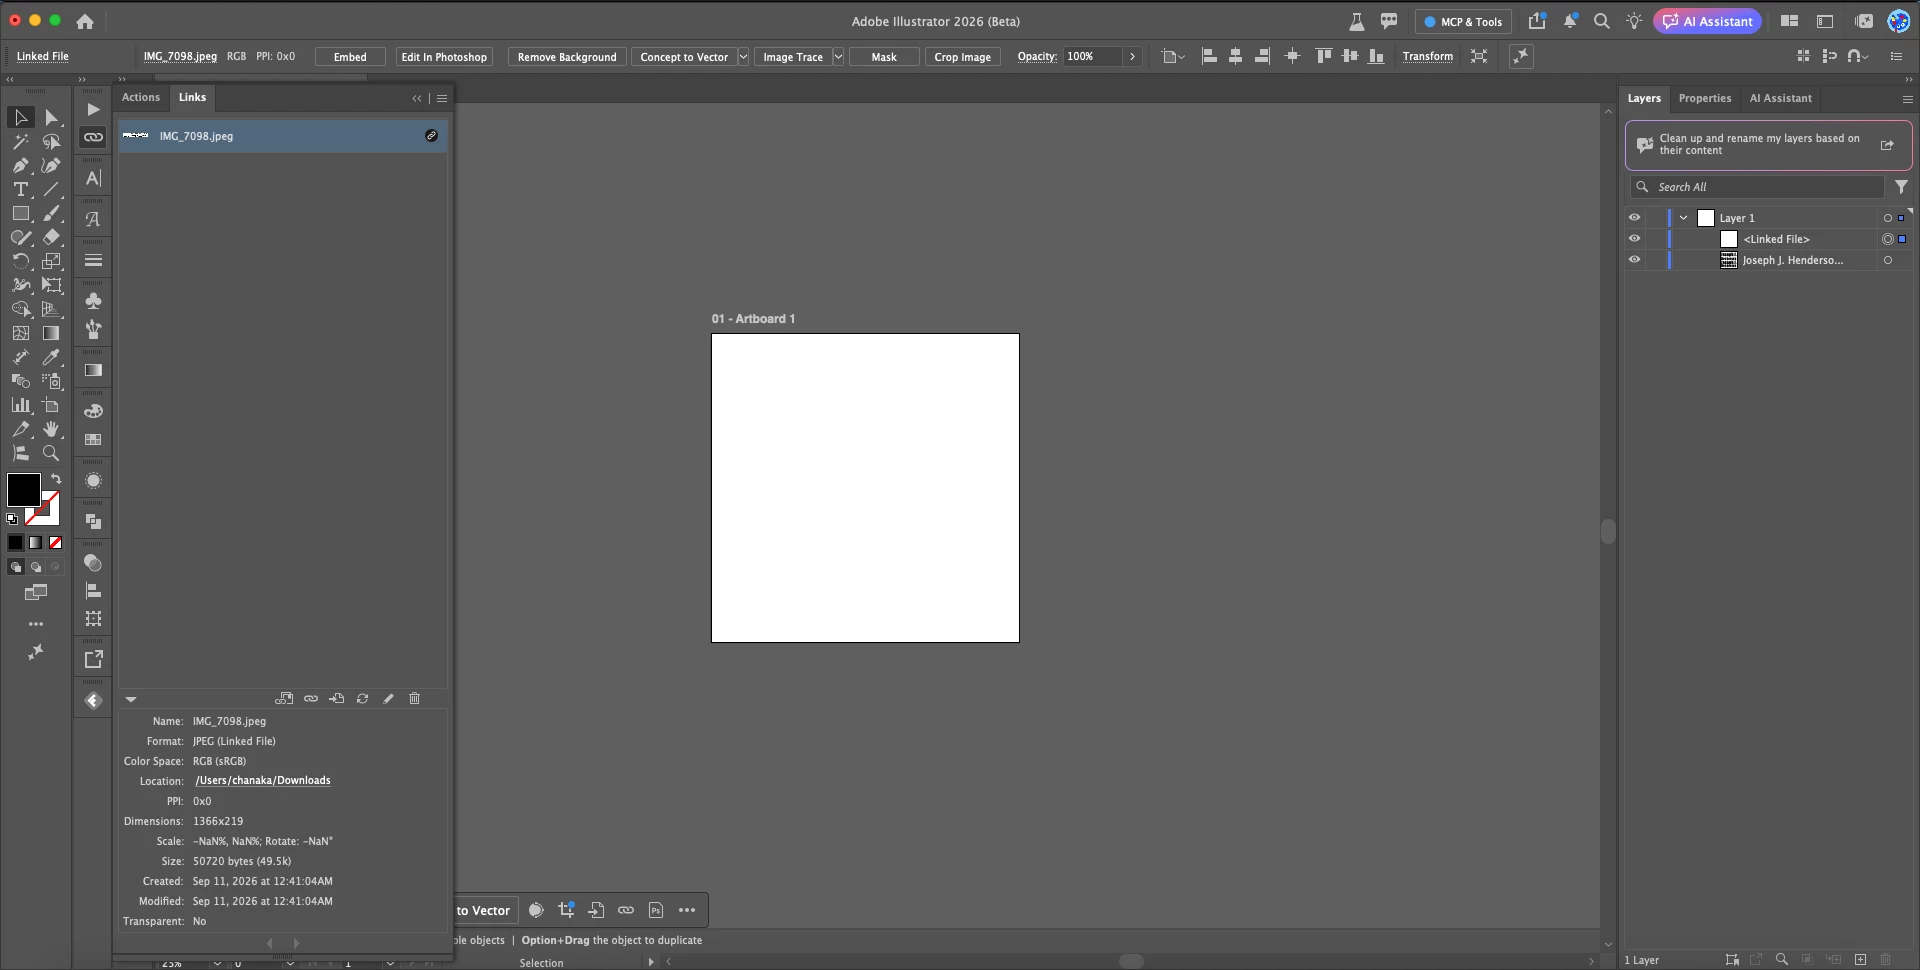
Task: Toggle visibility of the Linked File layer
Action: coord(1634,238)
